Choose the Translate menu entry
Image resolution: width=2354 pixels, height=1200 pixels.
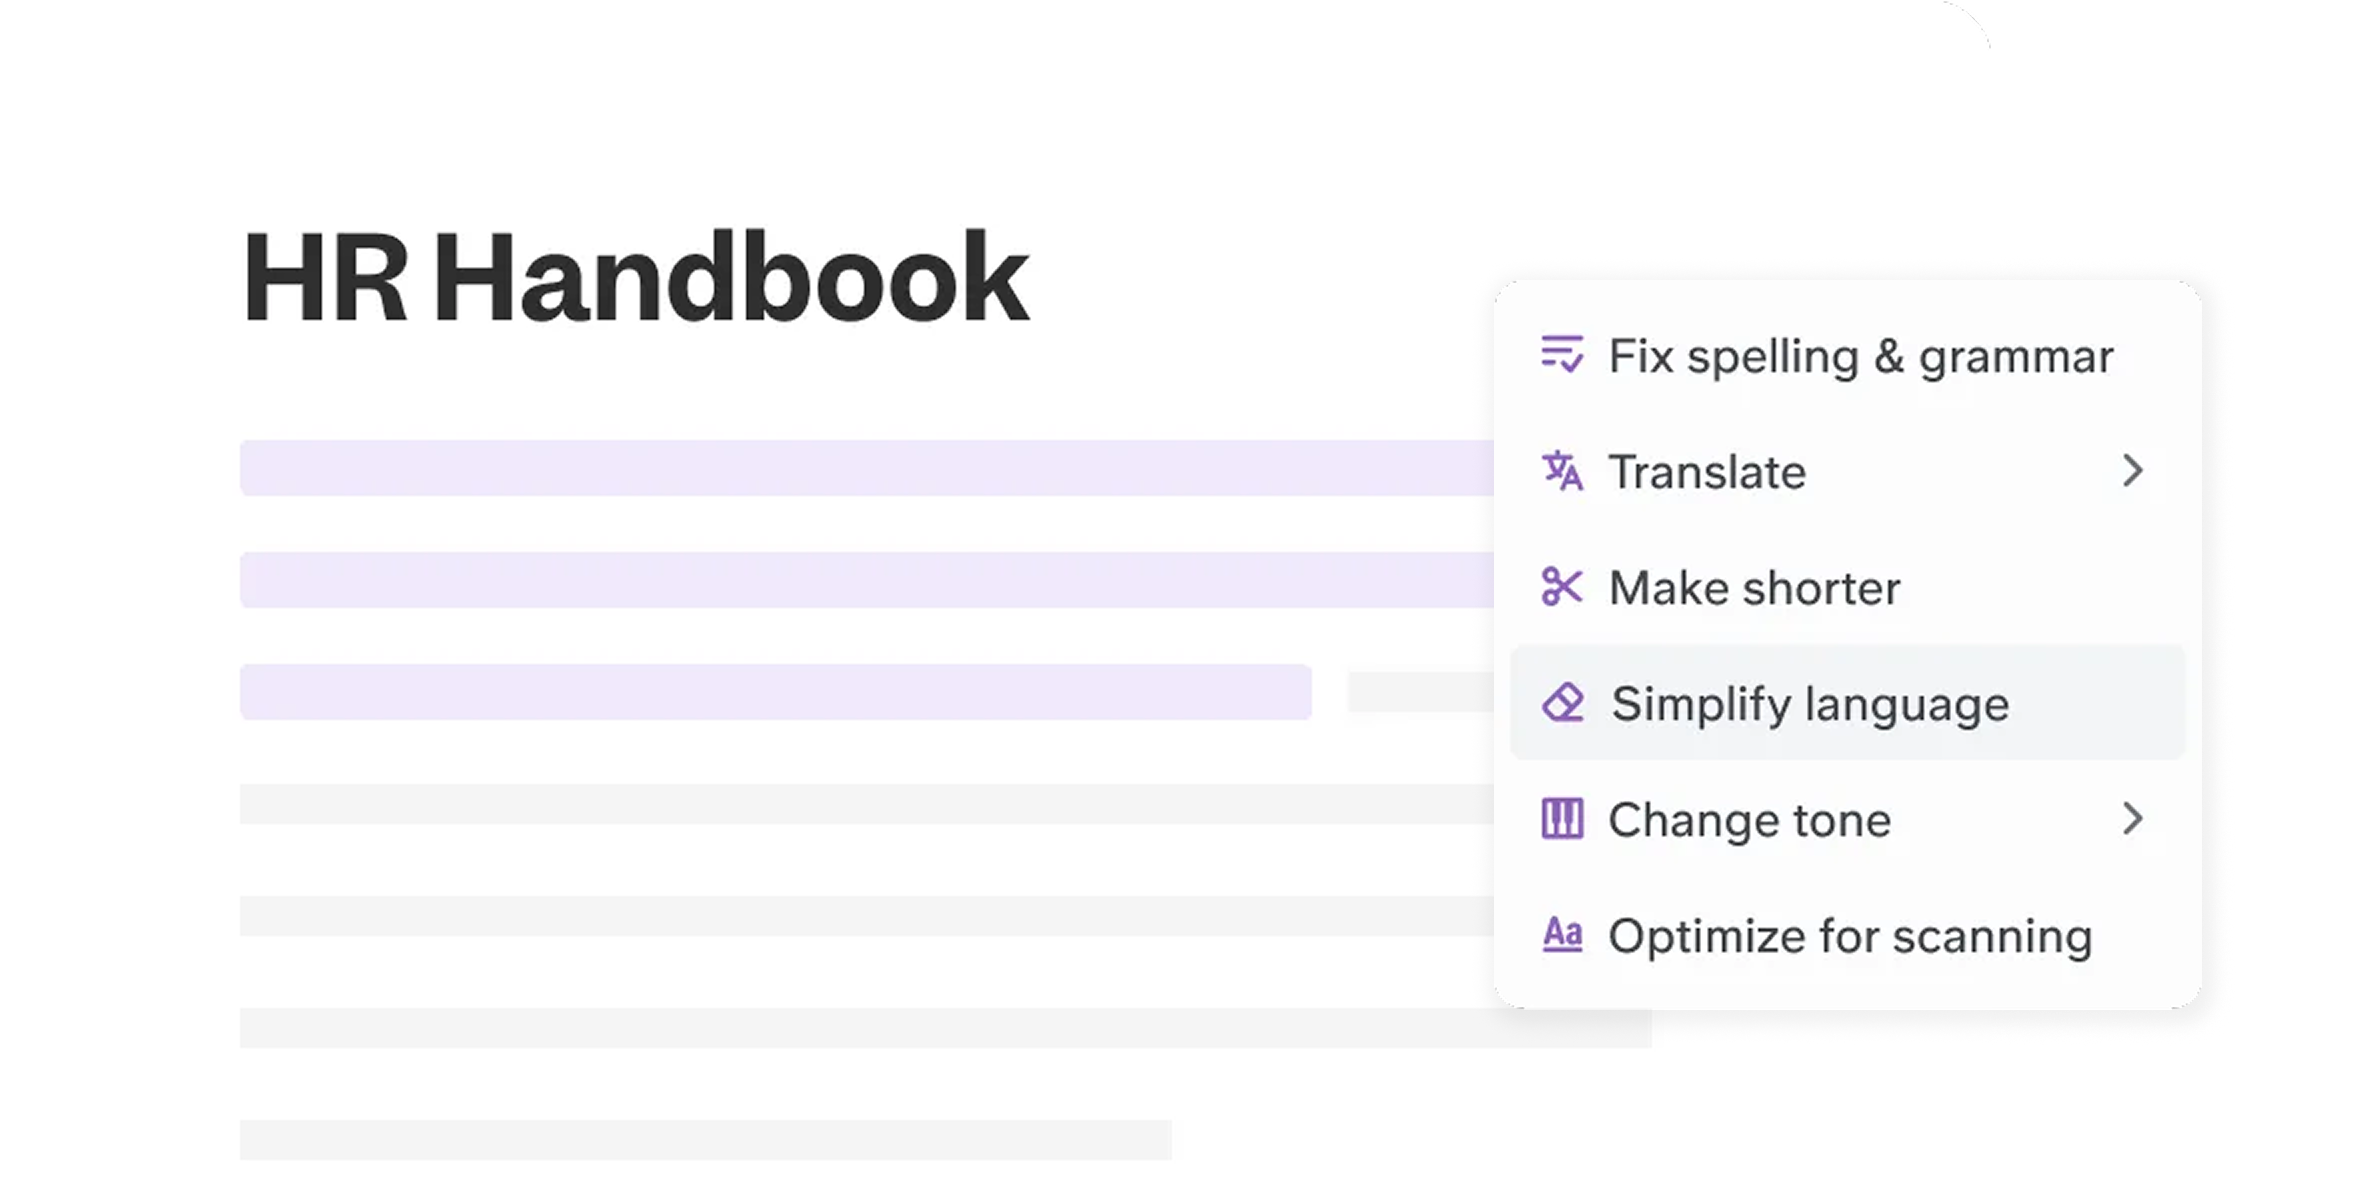point(1707,472)
